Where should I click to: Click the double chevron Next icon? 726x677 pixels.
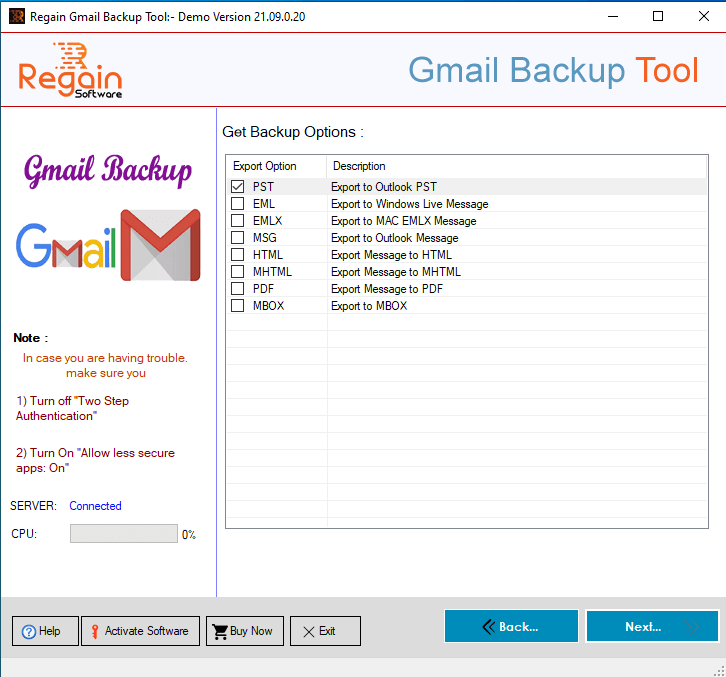[x=691, y=627]
